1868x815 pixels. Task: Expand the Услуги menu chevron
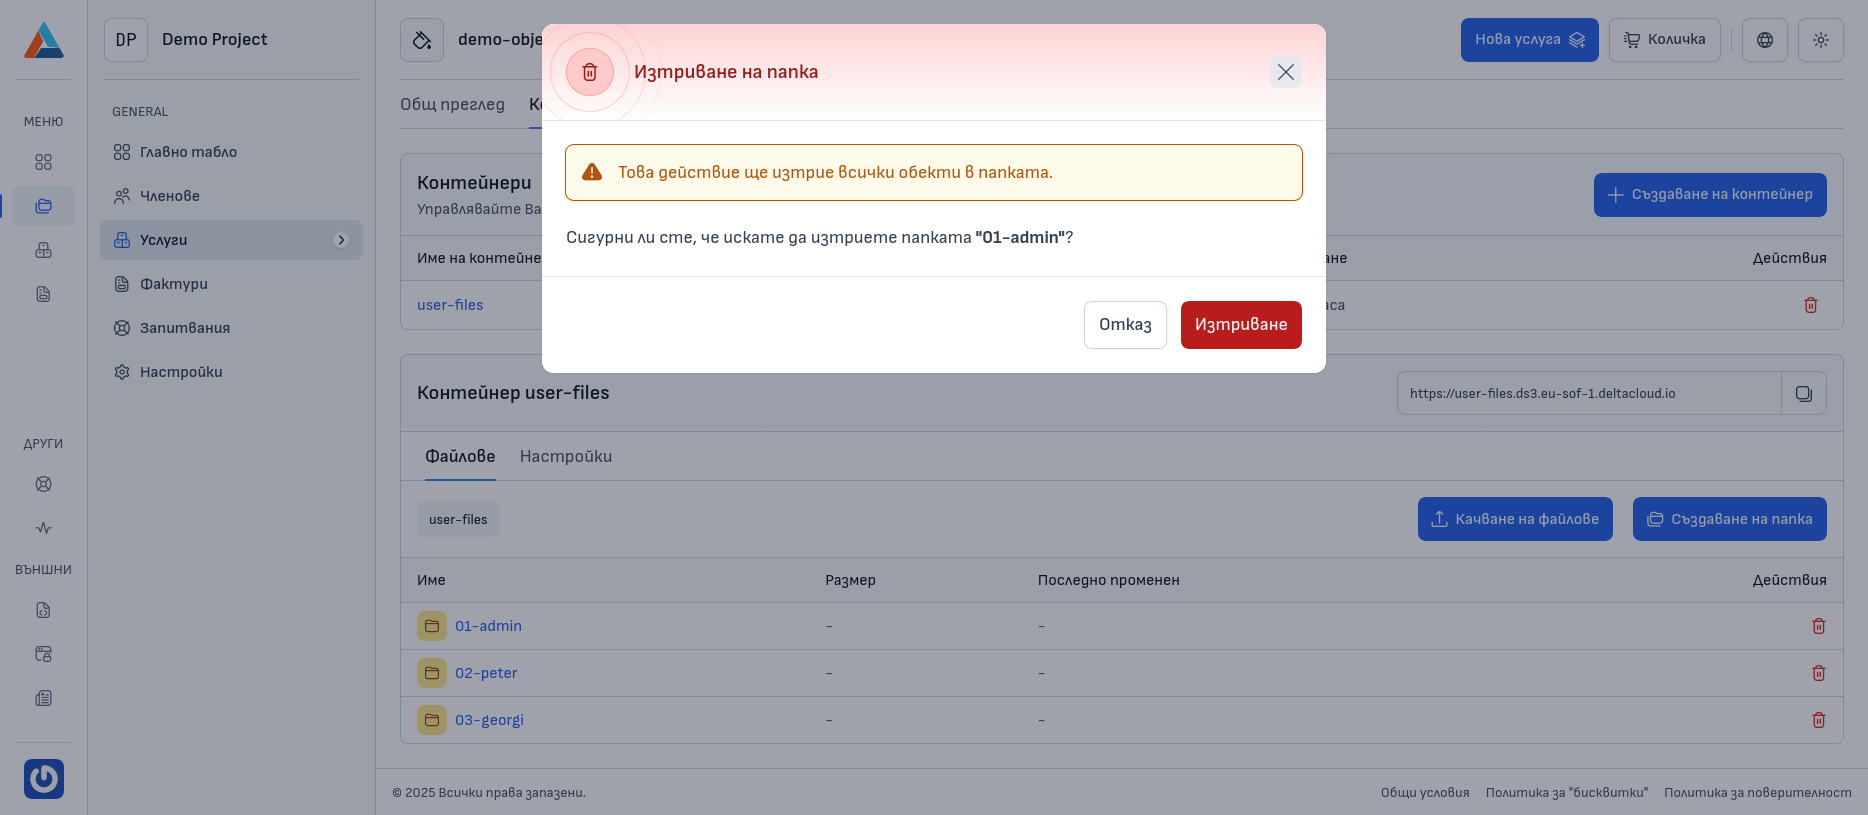click(340, 240)
